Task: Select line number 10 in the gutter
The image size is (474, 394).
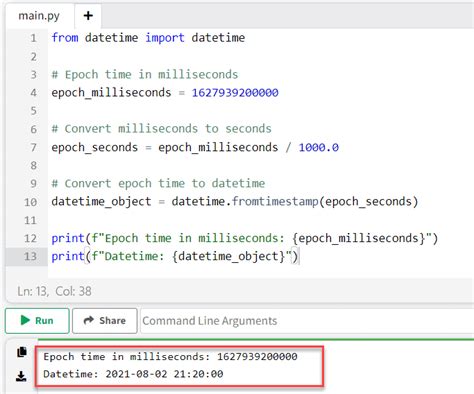Action: click(30, 202)
